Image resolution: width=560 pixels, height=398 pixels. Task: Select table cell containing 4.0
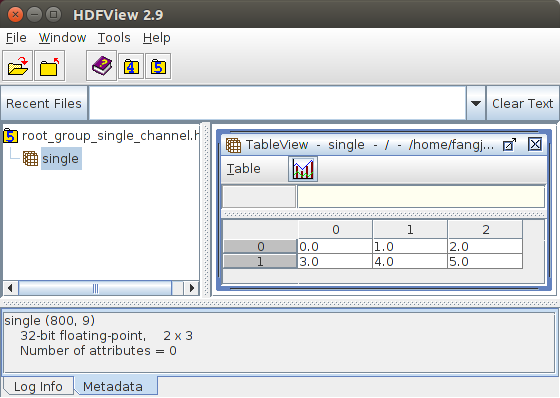(x=410, y=262)
